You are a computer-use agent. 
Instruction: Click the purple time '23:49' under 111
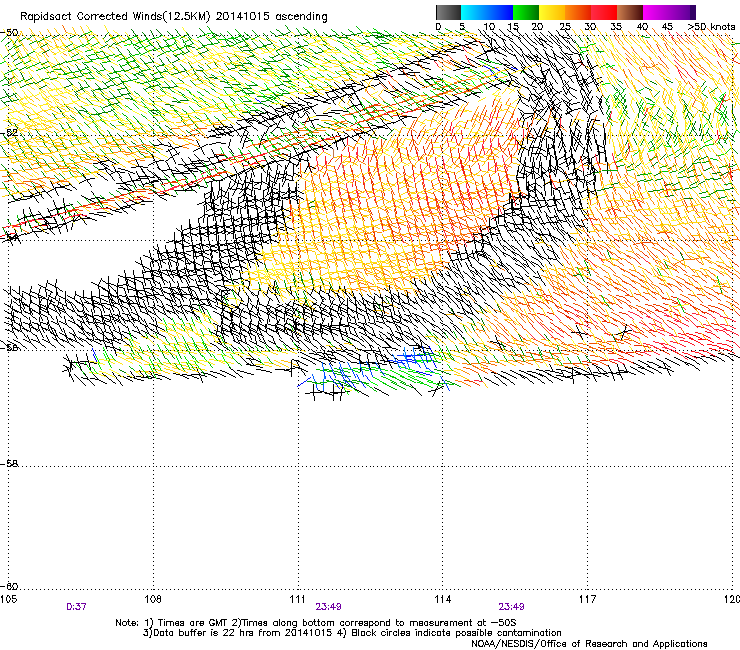click(x=328, y=607)
